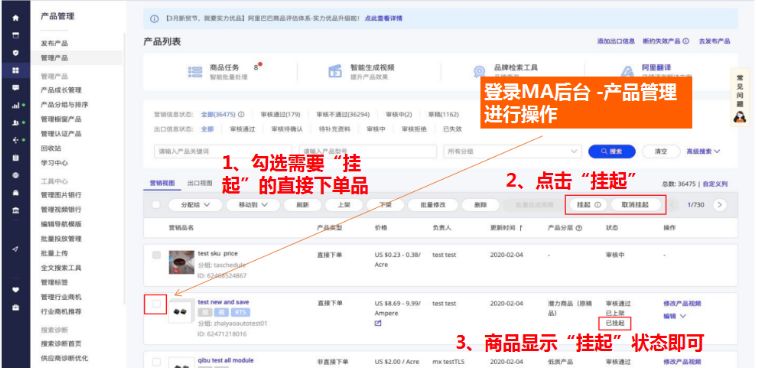Open the 分配给 dropdown
This screenshot has height=380, width=757.
pyautogui.click(x=196, y=205)
